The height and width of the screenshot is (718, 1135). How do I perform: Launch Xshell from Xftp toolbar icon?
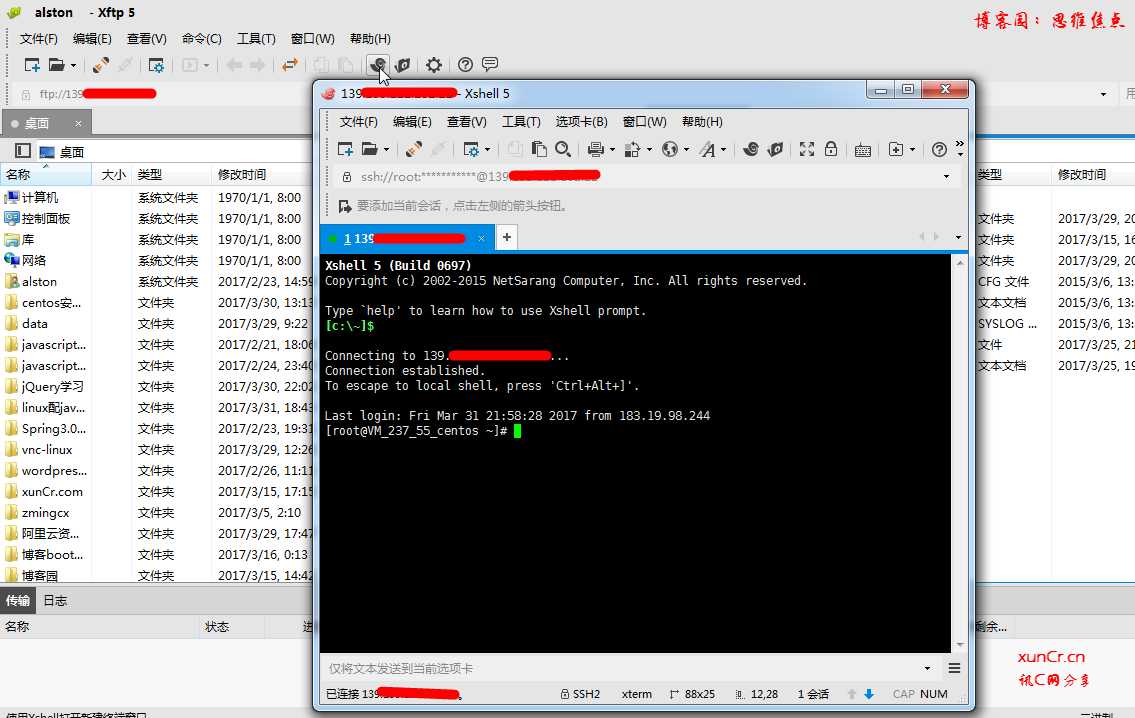(x=377, y=65)
